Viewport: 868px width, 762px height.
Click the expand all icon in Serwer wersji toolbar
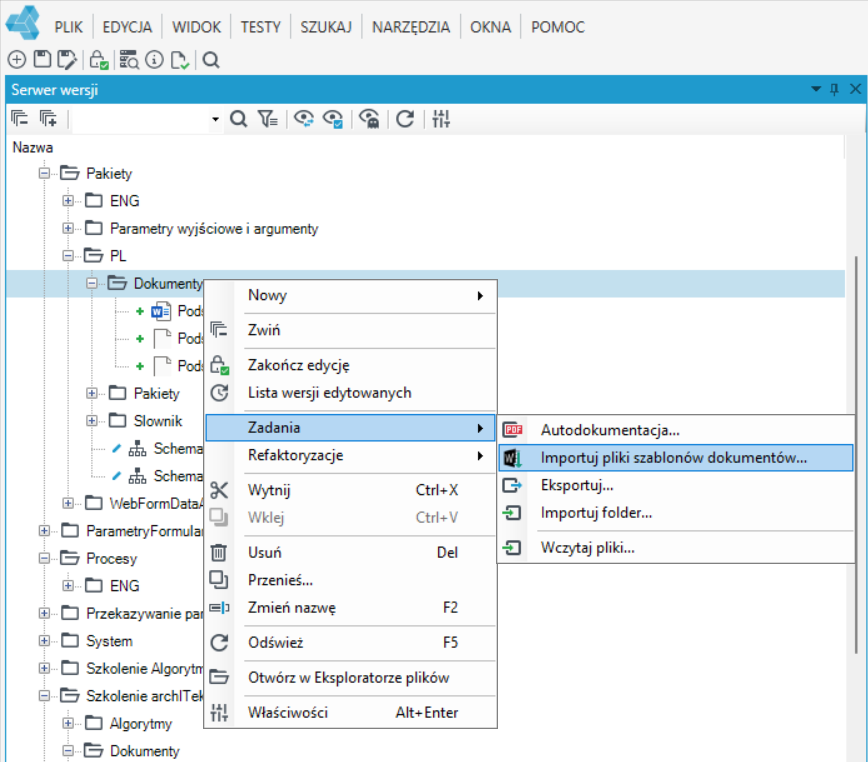pyautogui.click(x=48, y=118)
